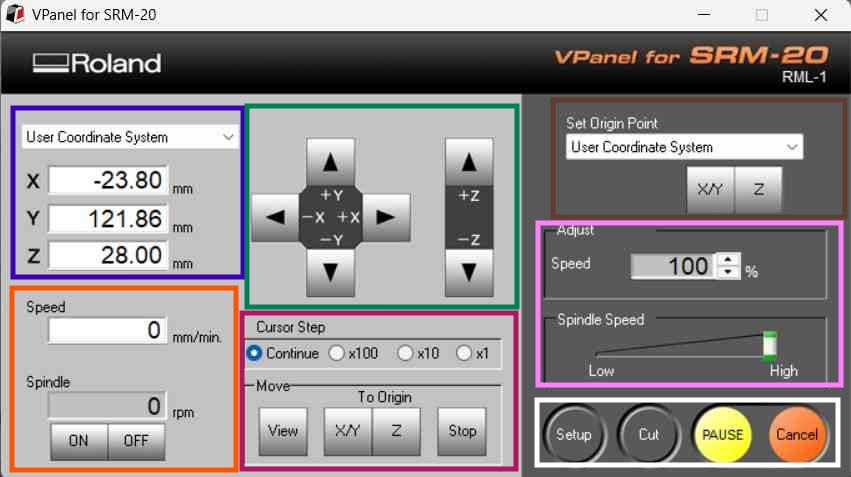Open Set Origin Point coordinate dropdown
The width and height of the screenshot is (851, 477).
(684, 147)
